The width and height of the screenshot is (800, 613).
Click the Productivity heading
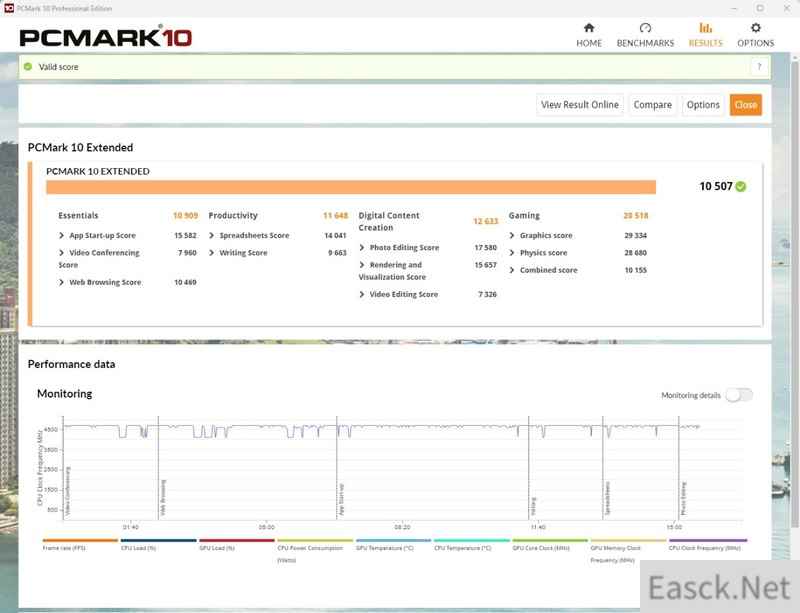(233, 215)
